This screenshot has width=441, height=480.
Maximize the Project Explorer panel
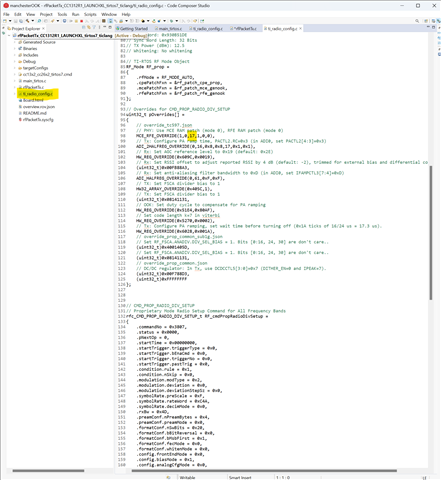click(110, 27)
